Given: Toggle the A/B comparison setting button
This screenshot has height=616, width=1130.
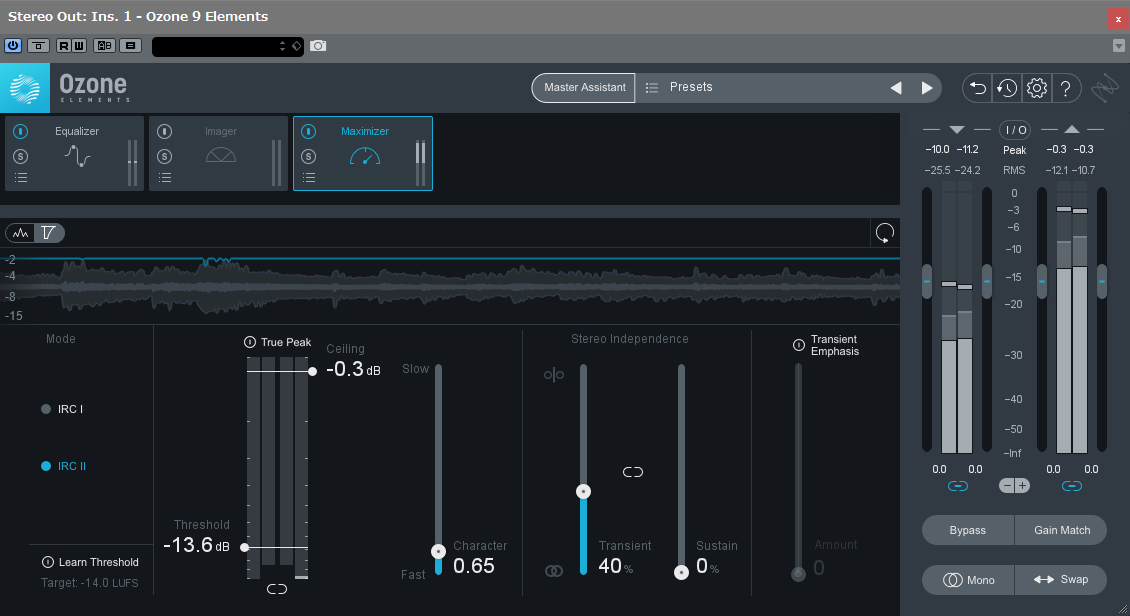Looking at the screenshot, I should tap(104, 45).
